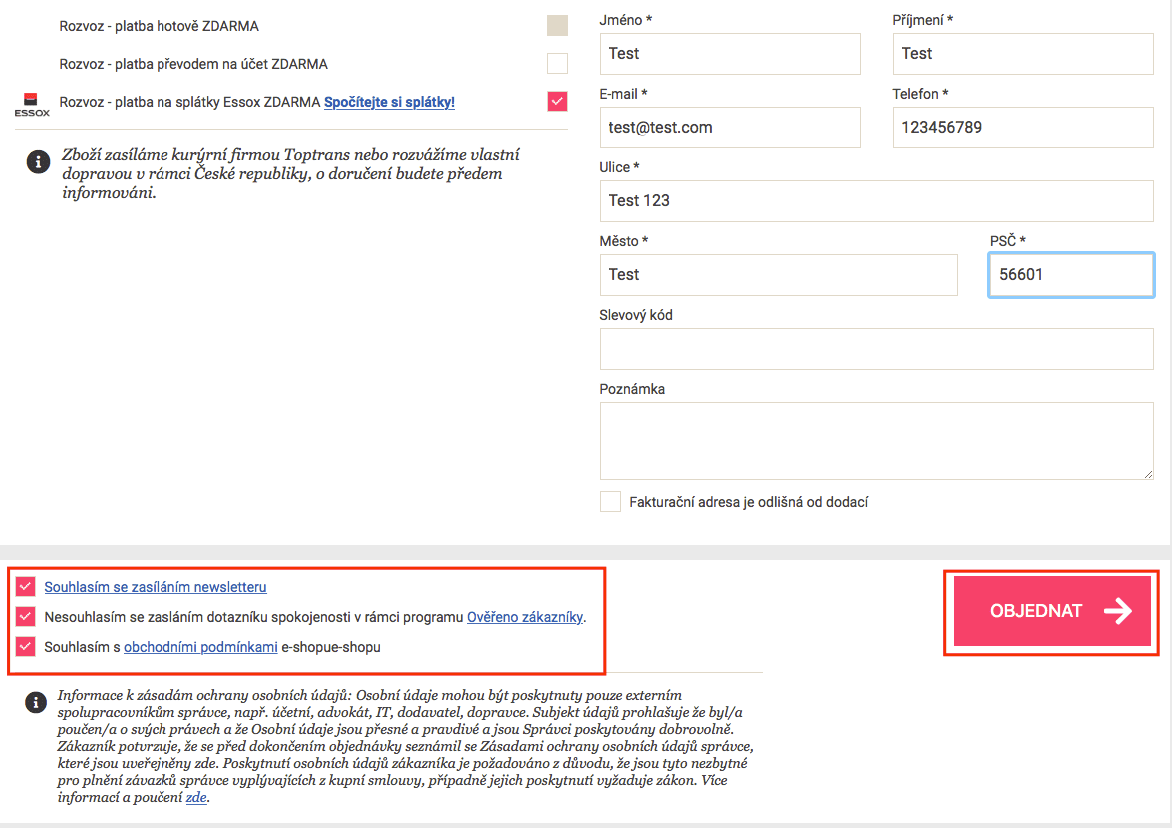Uncheck agreement with obchodními podmínkami checkbox
1172x828 pixels.
click(x=26, y=647)
